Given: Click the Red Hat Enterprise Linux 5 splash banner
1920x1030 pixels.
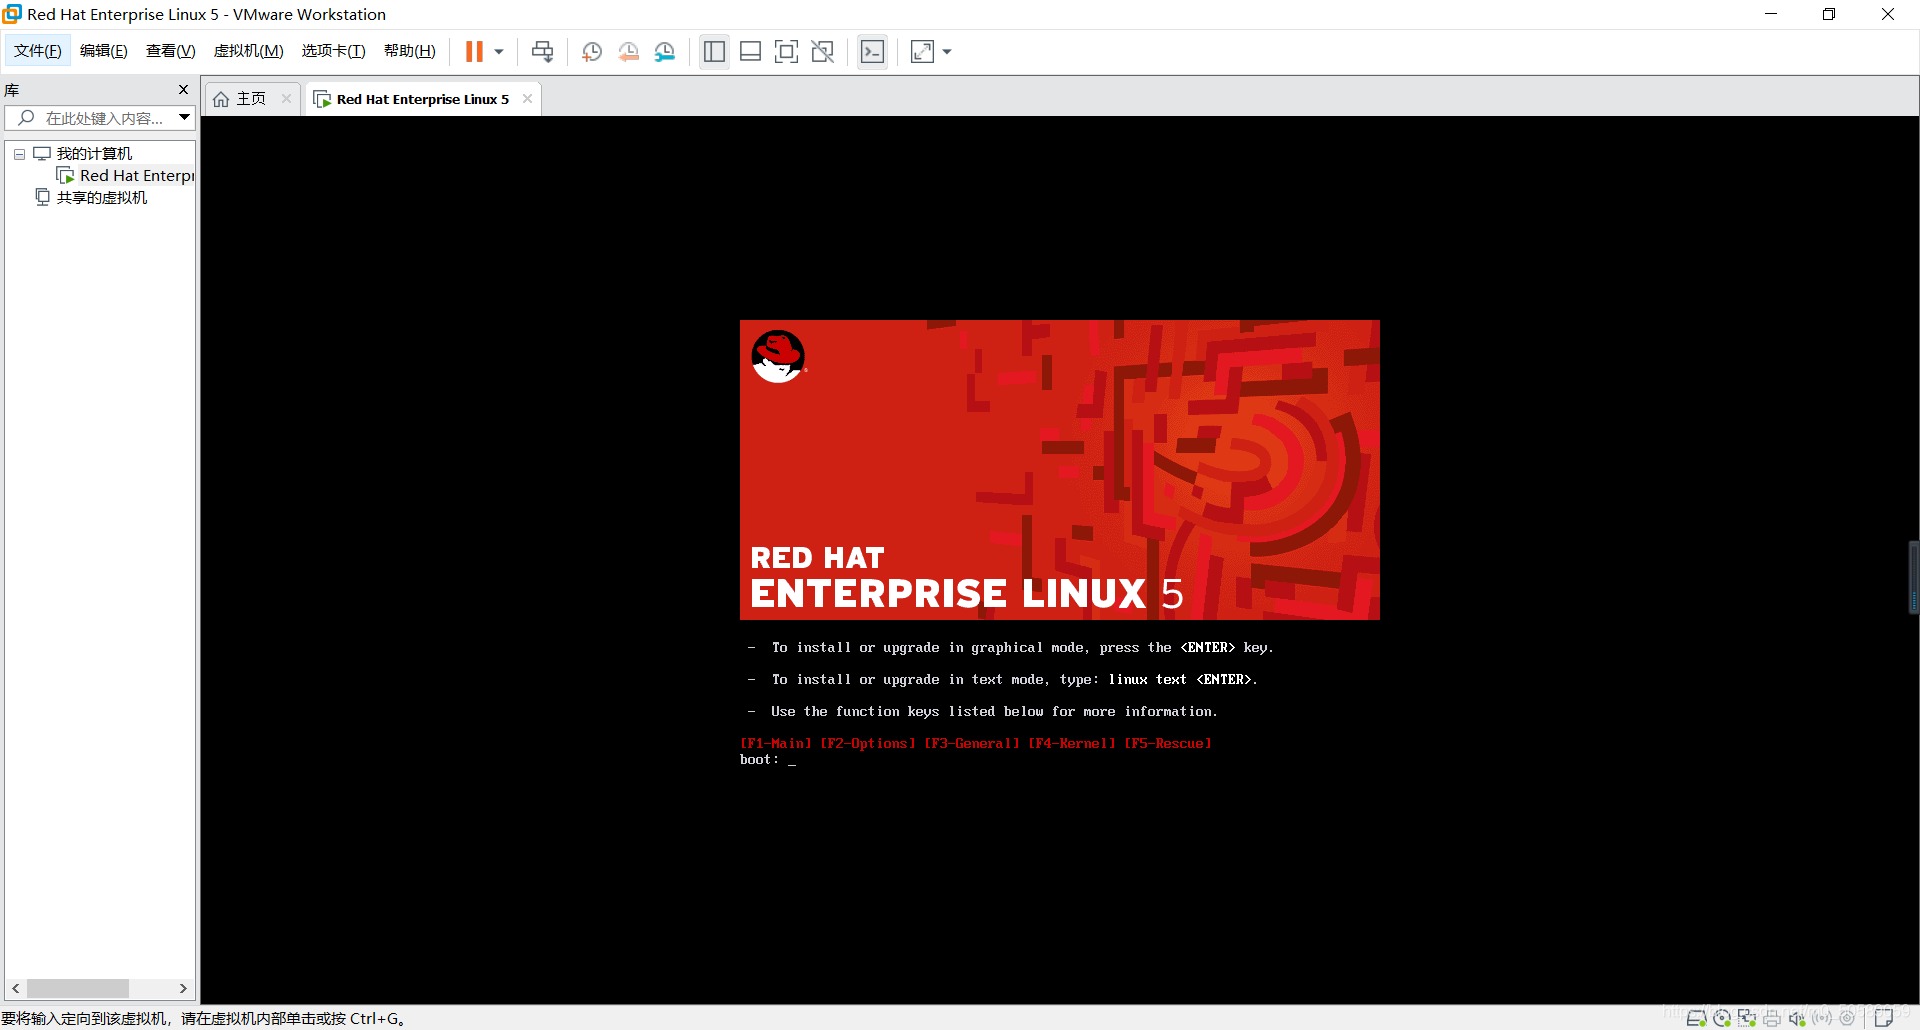Looking at the screenshot, I should coord(1060,470).
